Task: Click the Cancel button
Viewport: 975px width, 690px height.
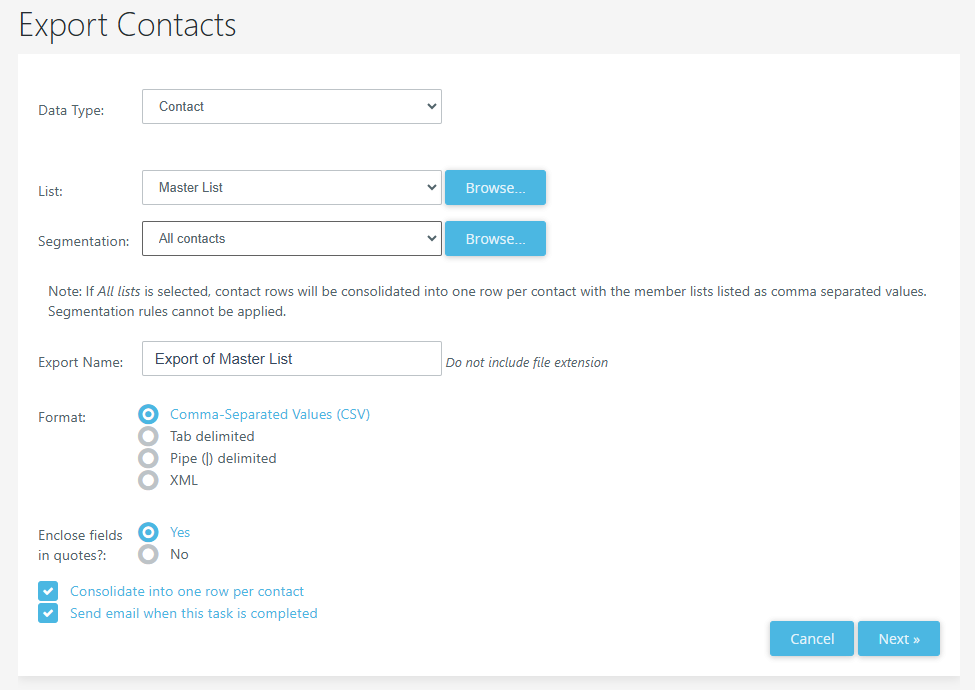Action: [811, 639]
